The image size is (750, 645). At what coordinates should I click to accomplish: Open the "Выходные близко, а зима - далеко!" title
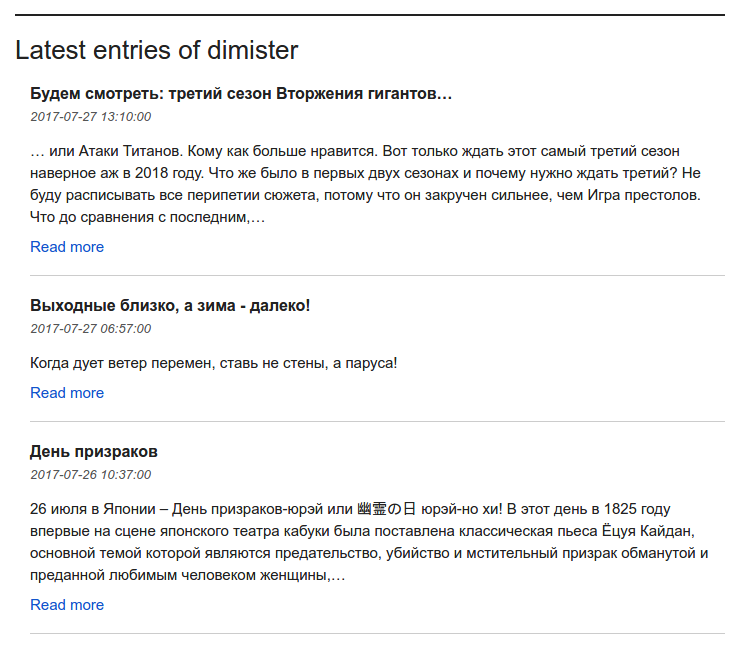[170, 305]
